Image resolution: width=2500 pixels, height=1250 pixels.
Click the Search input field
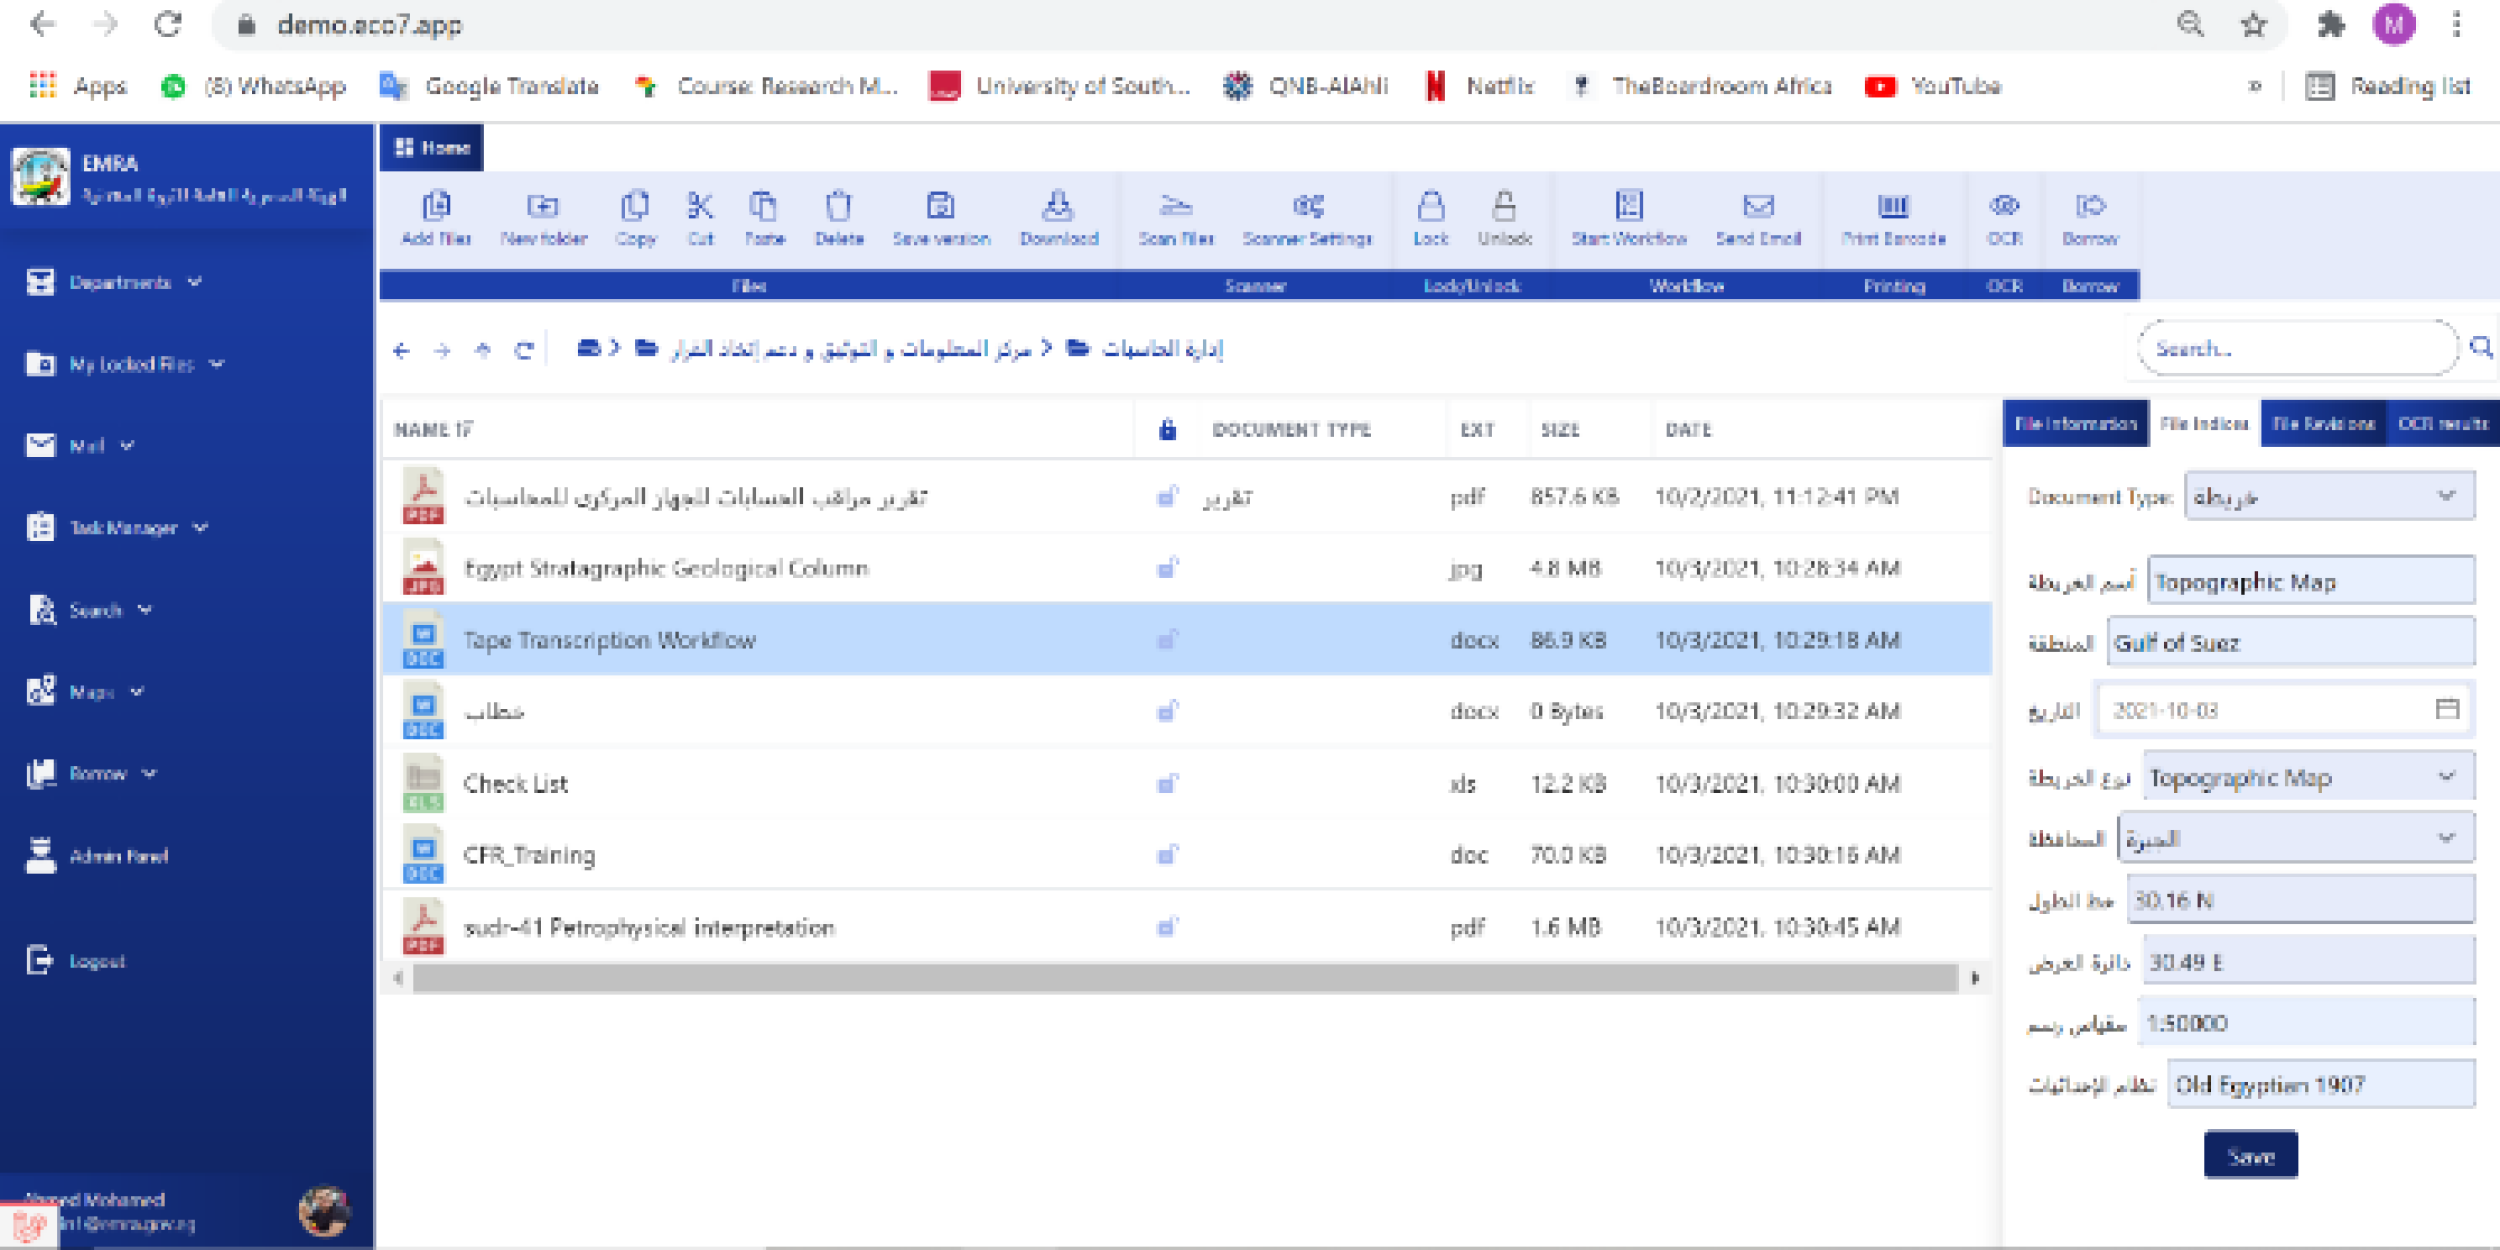2296,348
